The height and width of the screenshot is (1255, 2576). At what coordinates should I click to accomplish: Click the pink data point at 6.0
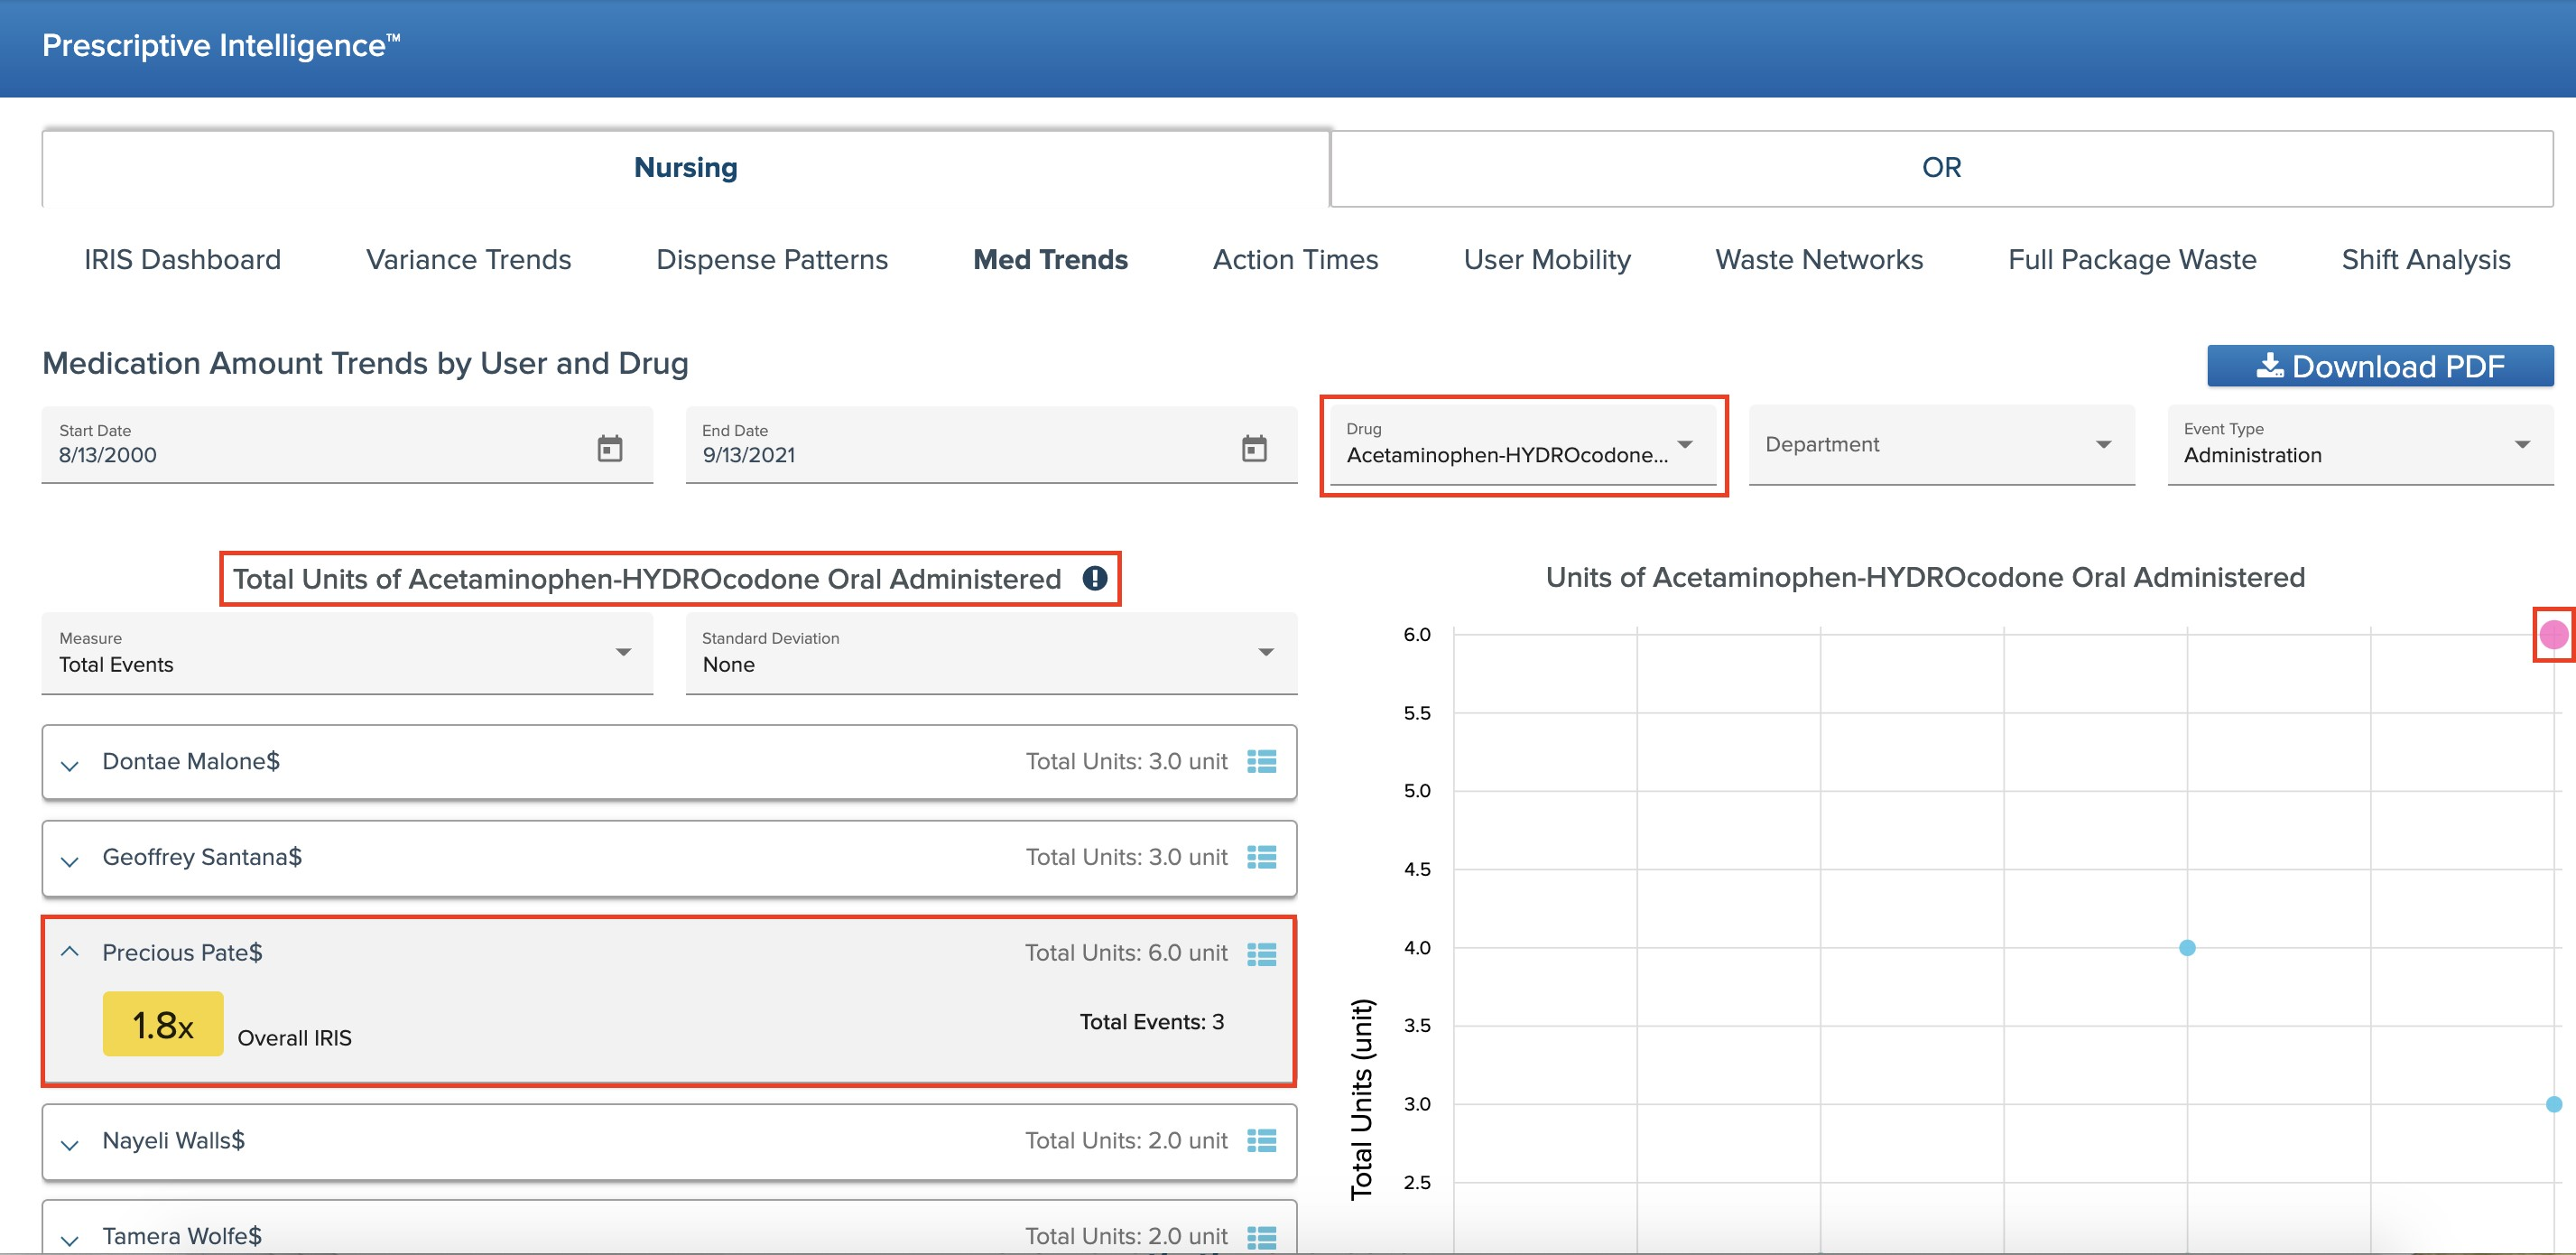2553,634
